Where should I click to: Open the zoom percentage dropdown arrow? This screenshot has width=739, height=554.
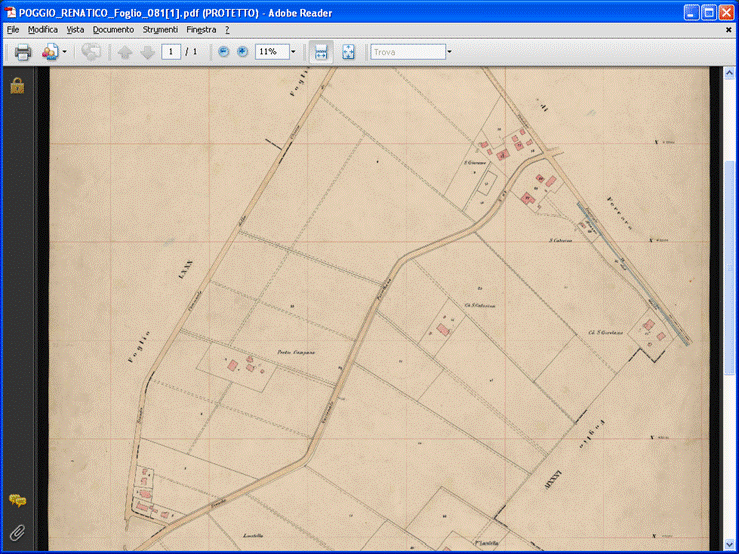(293, 52)
